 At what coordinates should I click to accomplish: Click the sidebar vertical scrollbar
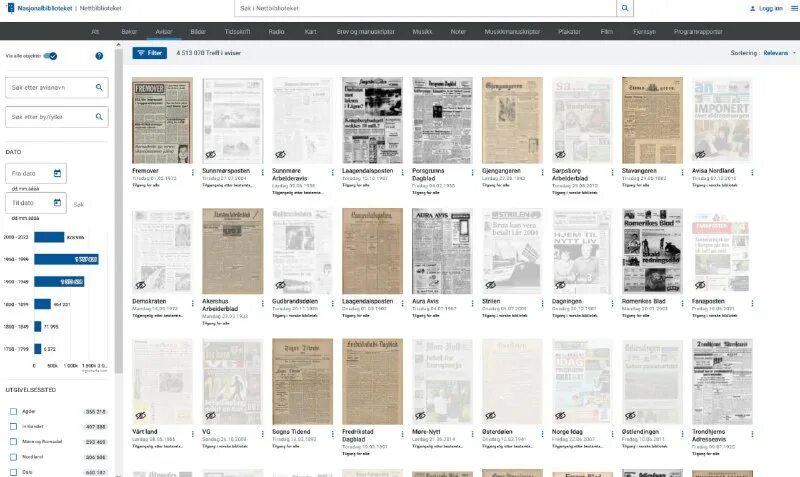[118, 212]
